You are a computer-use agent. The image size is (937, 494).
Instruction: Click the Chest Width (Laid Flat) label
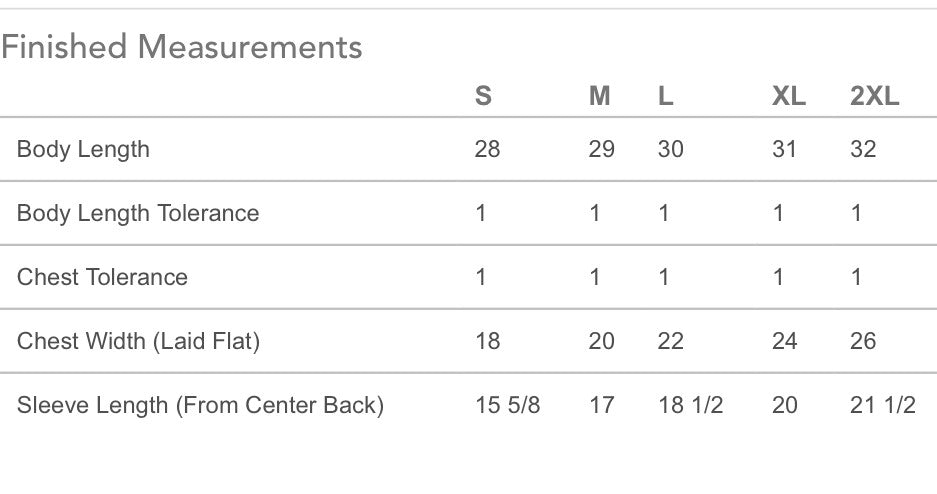pyautogui.click(x=139, y=341)
